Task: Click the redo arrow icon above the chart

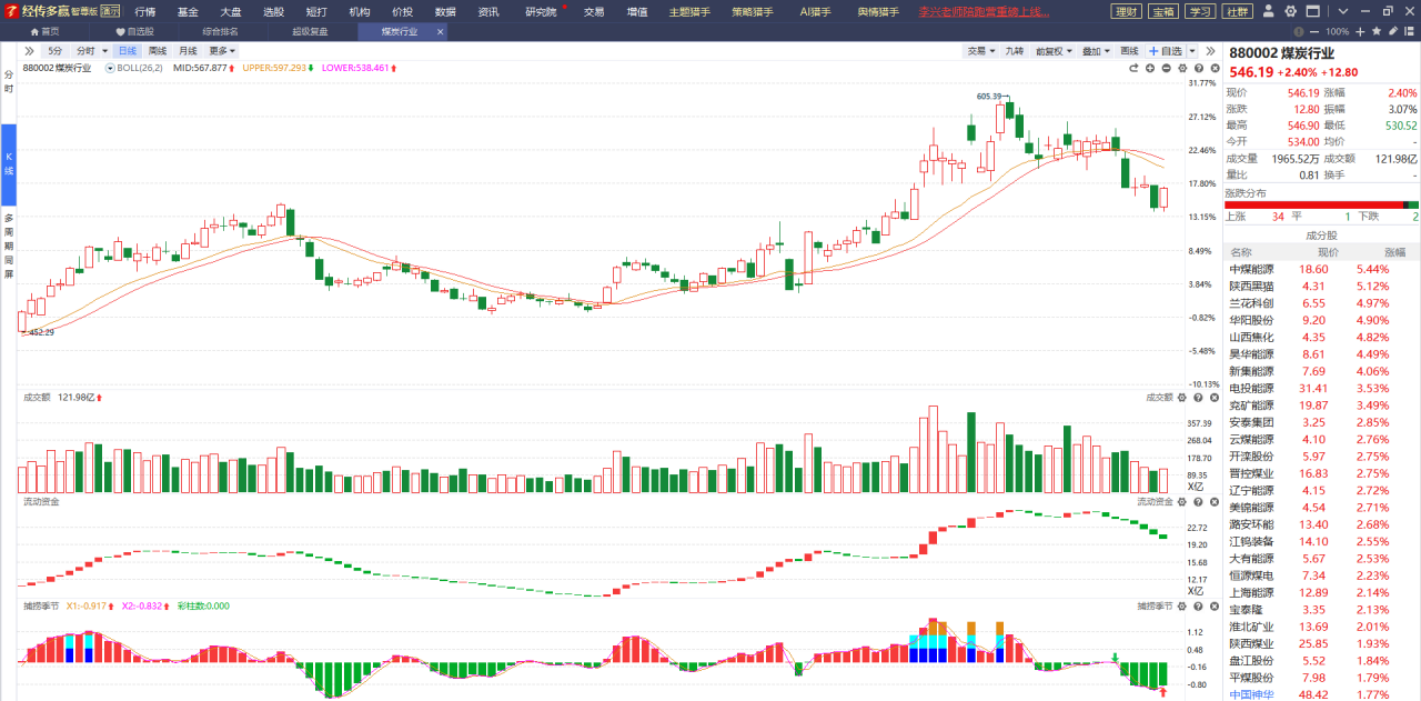Action: point(1134,68)
